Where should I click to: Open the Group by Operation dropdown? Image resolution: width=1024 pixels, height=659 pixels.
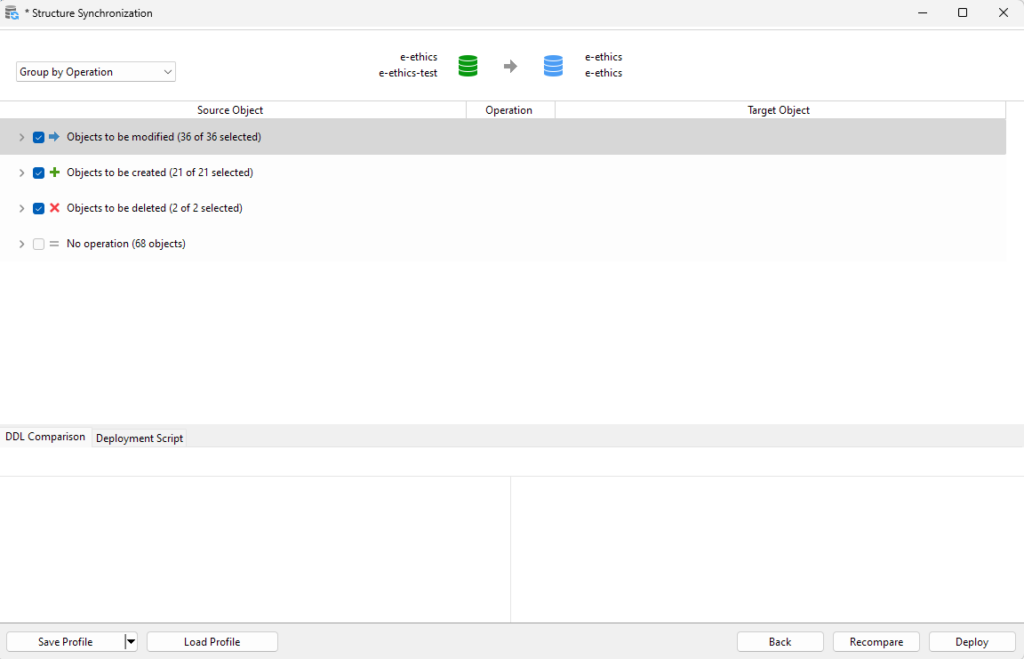click(x=96, y=72)
